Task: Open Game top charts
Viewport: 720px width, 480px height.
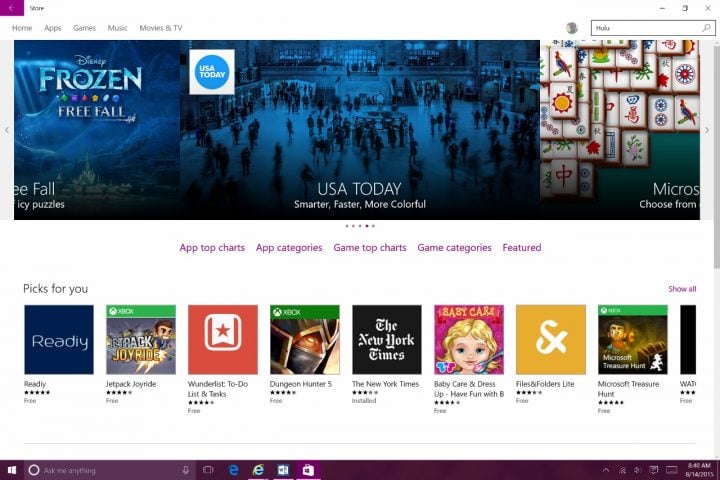Action: point(370,248)
